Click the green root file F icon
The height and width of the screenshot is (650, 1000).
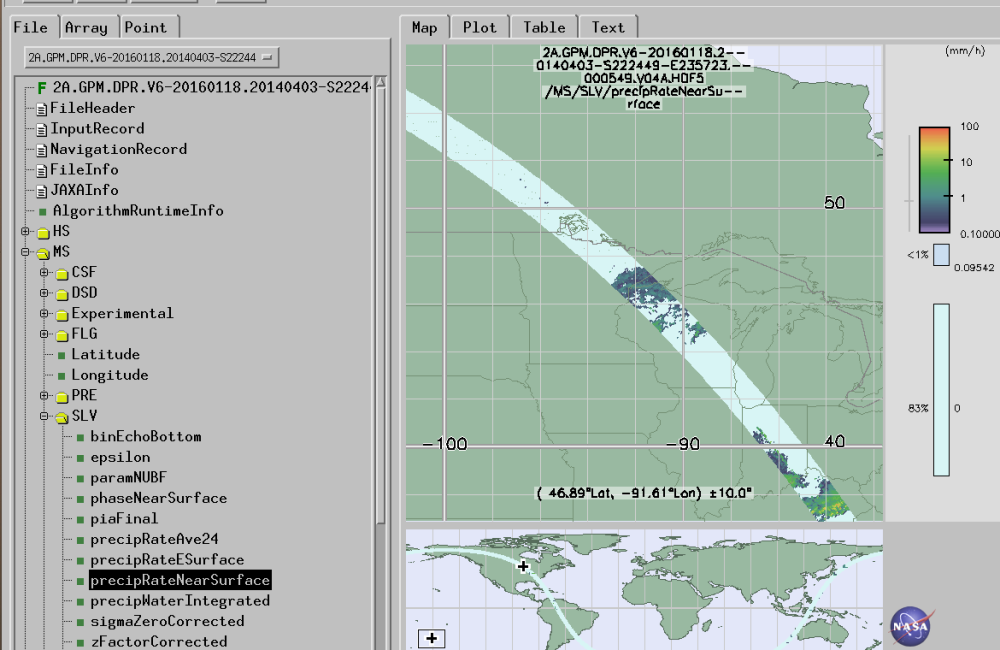click(42, 88)
